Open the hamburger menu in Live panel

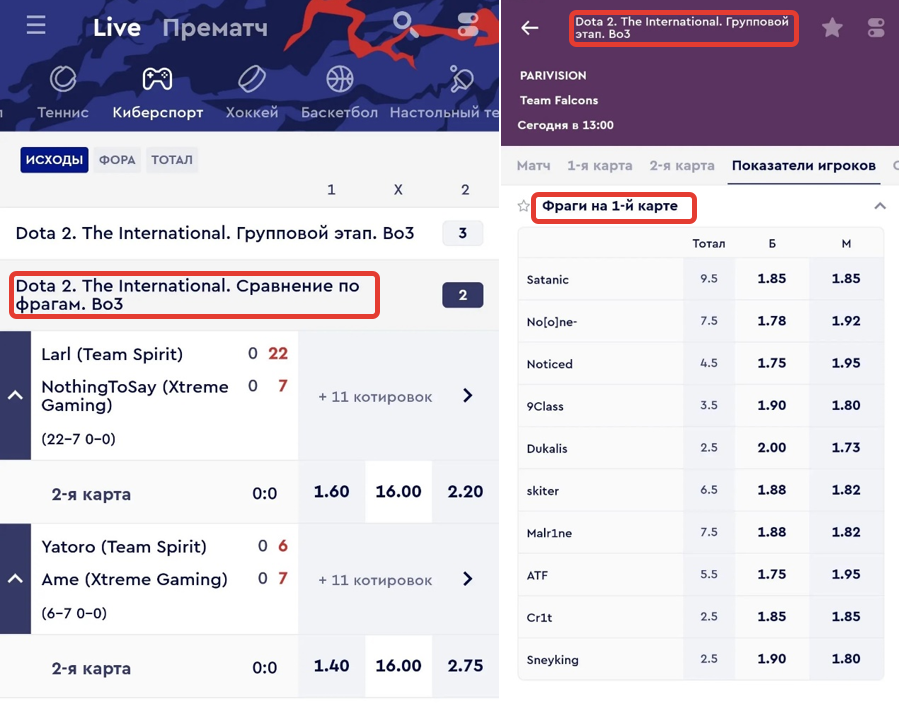click(x=36, y=26)
